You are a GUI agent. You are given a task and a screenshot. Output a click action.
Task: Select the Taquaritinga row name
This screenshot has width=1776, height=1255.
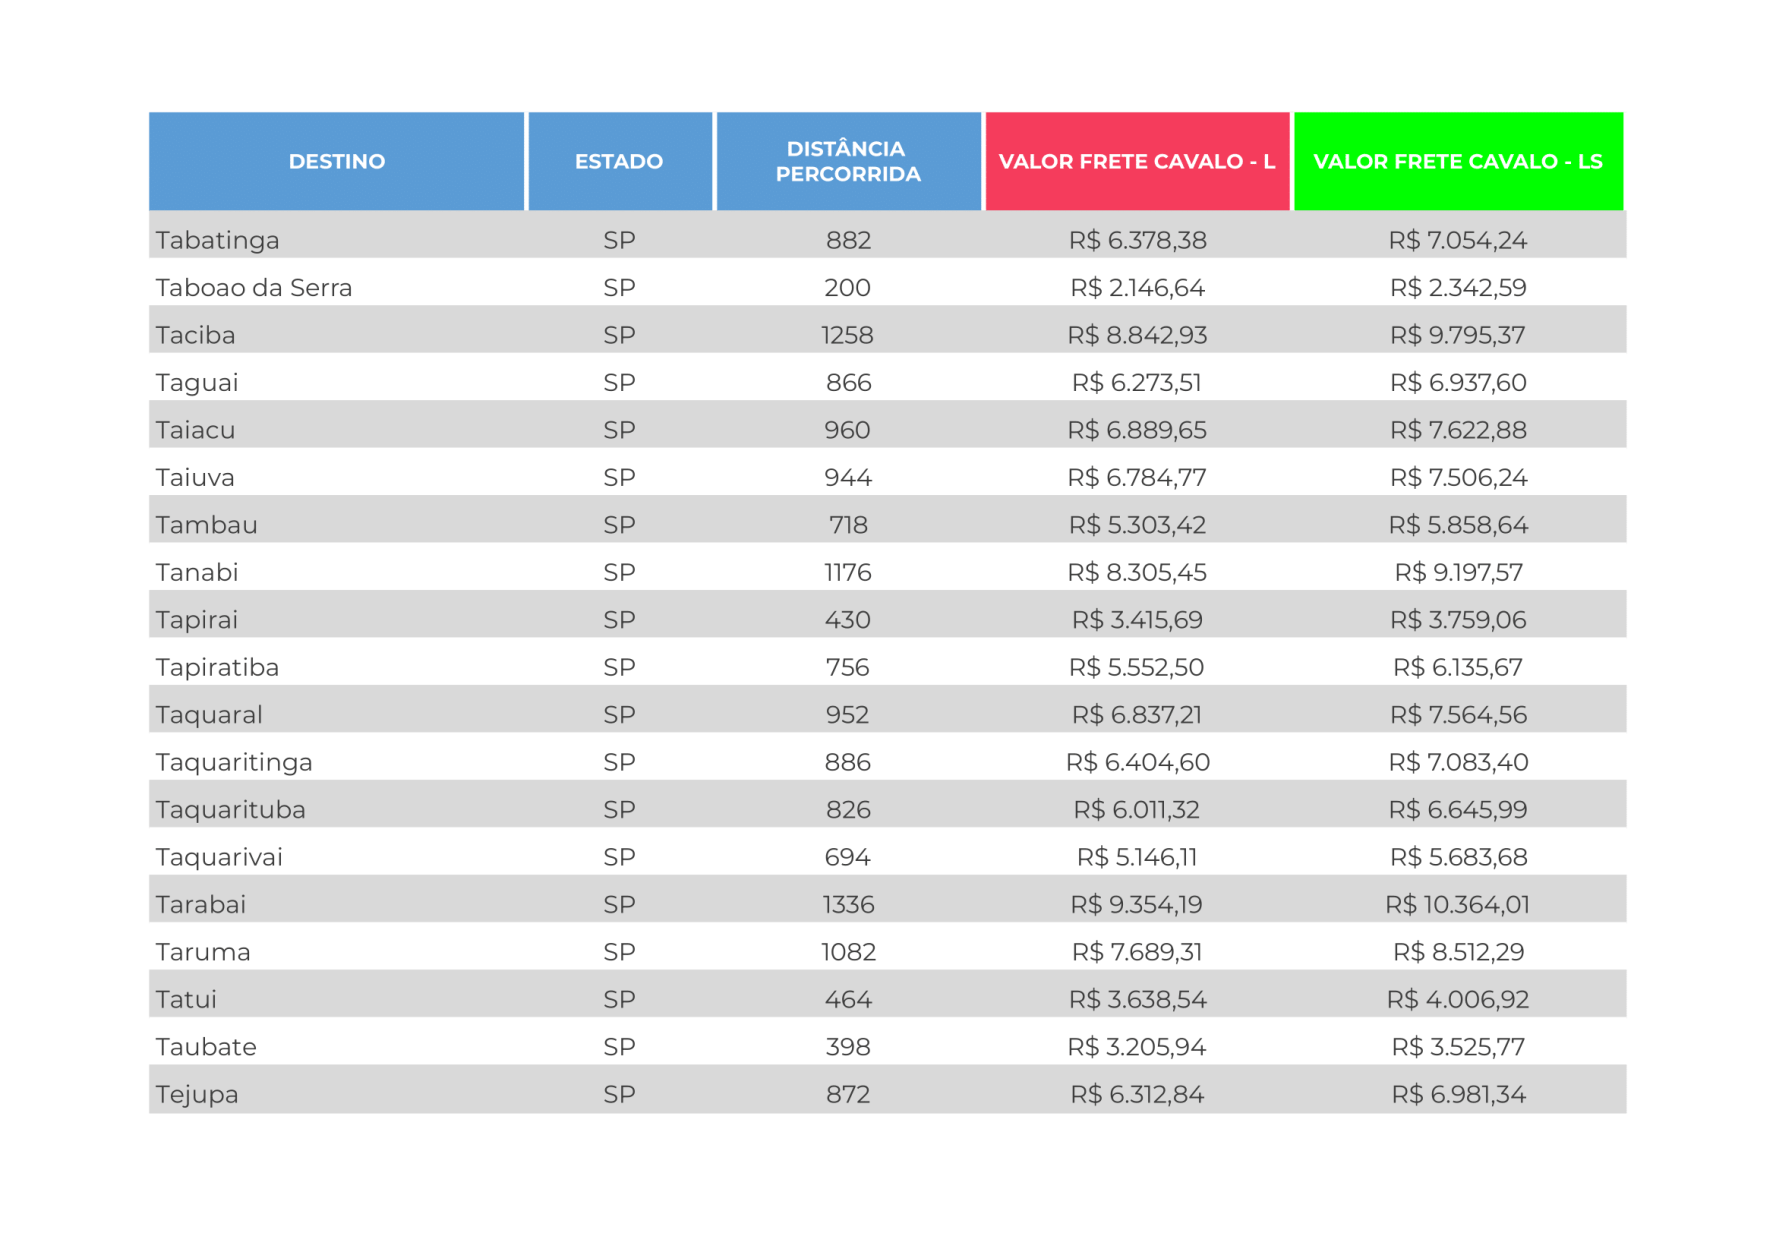coord(234,763)
